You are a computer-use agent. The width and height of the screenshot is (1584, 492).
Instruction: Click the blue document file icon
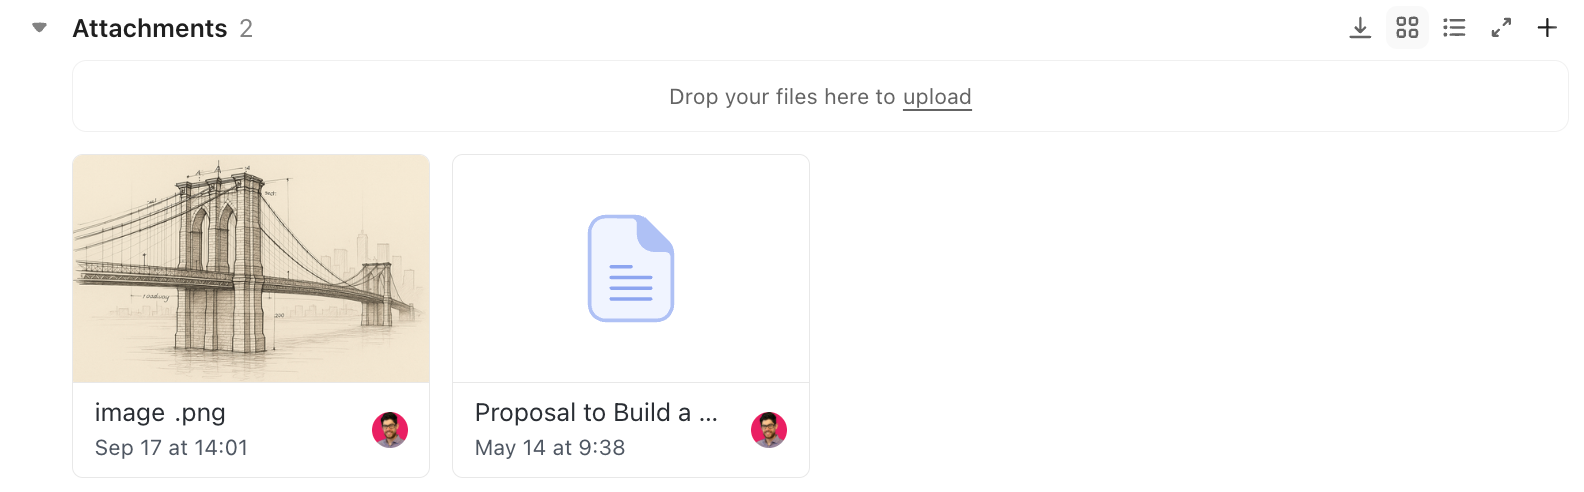pos(631,268)
